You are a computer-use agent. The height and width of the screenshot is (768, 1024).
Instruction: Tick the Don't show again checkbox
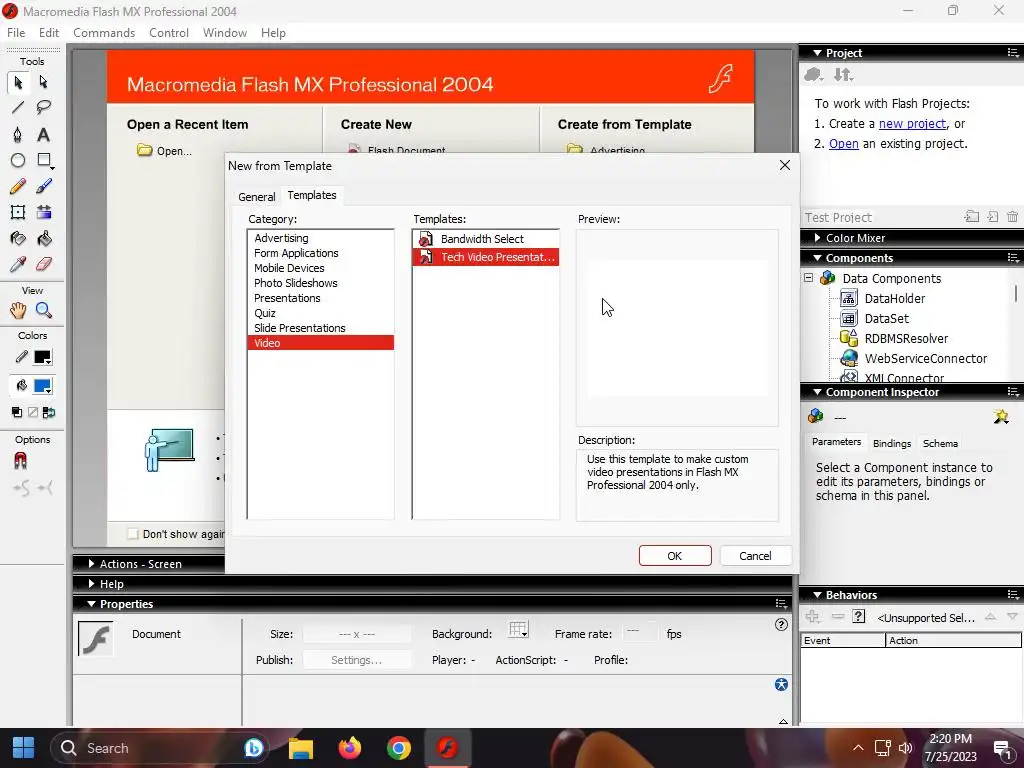133,534
